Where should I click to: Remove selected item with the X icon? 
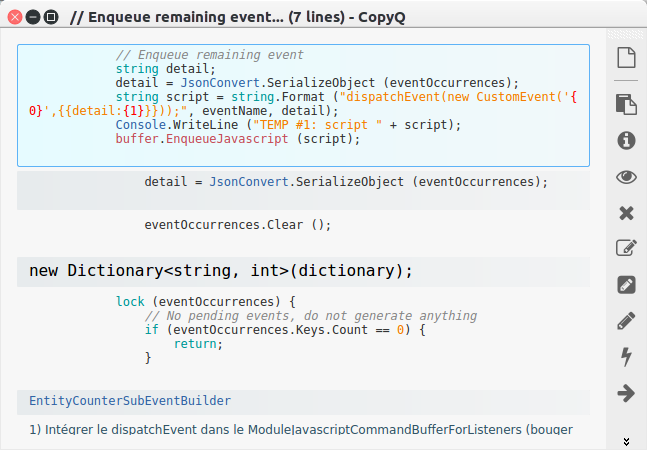tap(626, 213)
